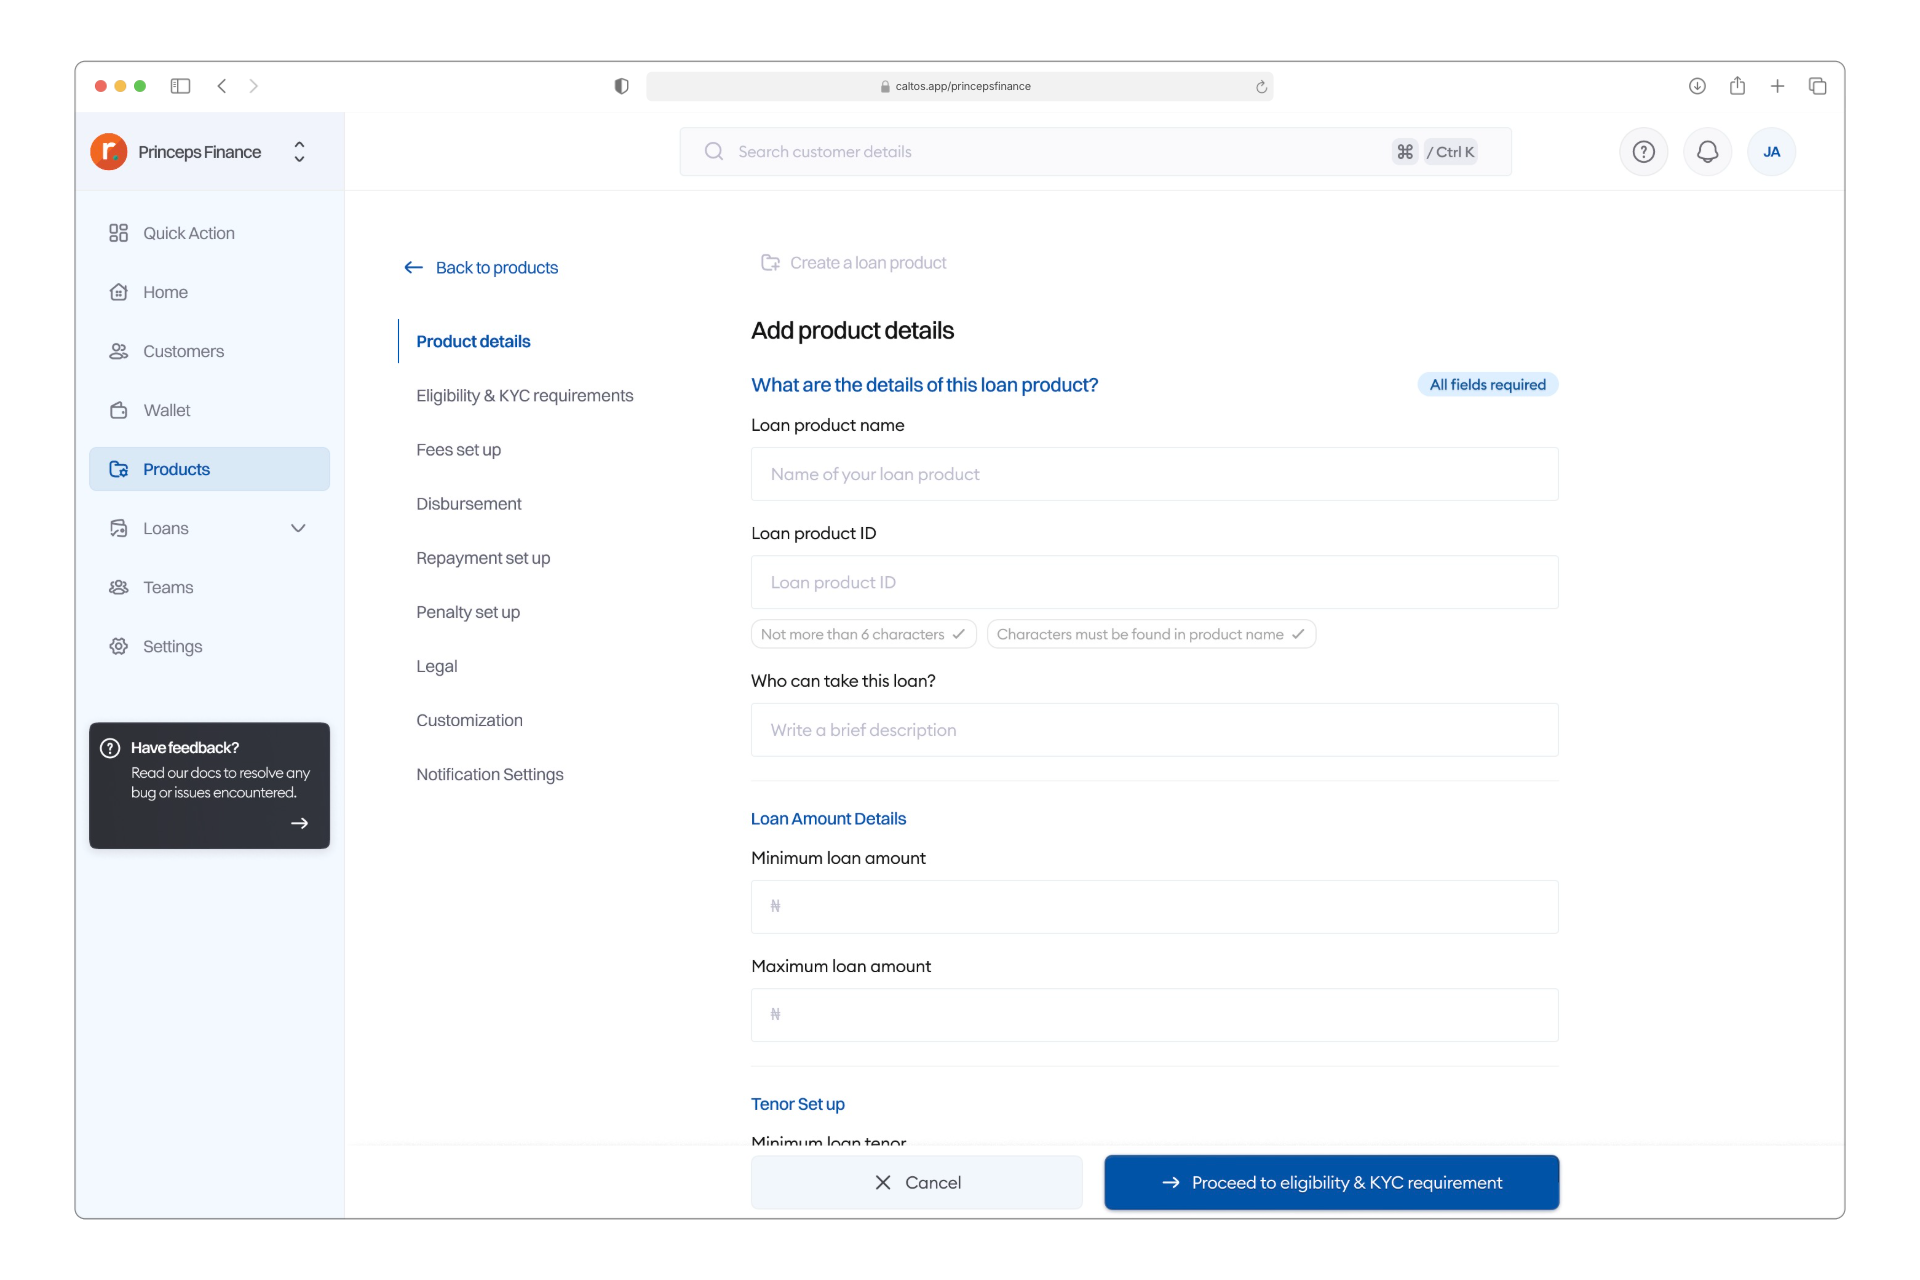The height and width of the screenshot is (1280, 1920).
Task: Reload the page using refresh icon
Action: pos(1261,87)
